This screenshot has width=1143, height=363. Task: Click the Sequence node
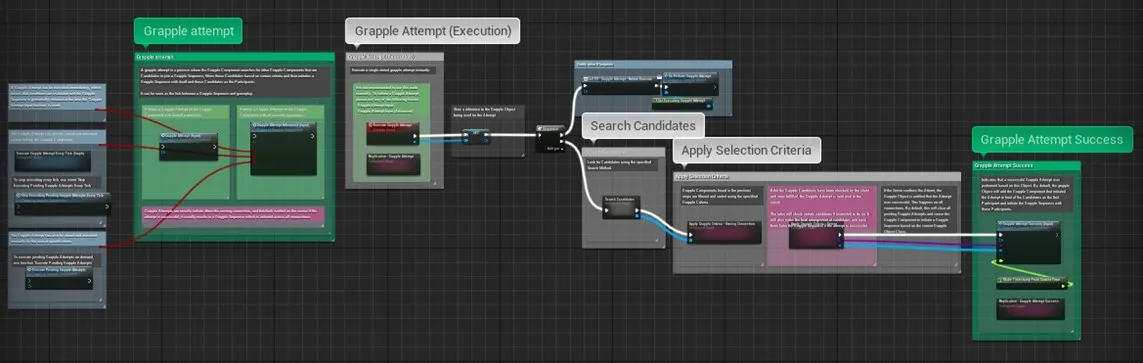point(550,138)
